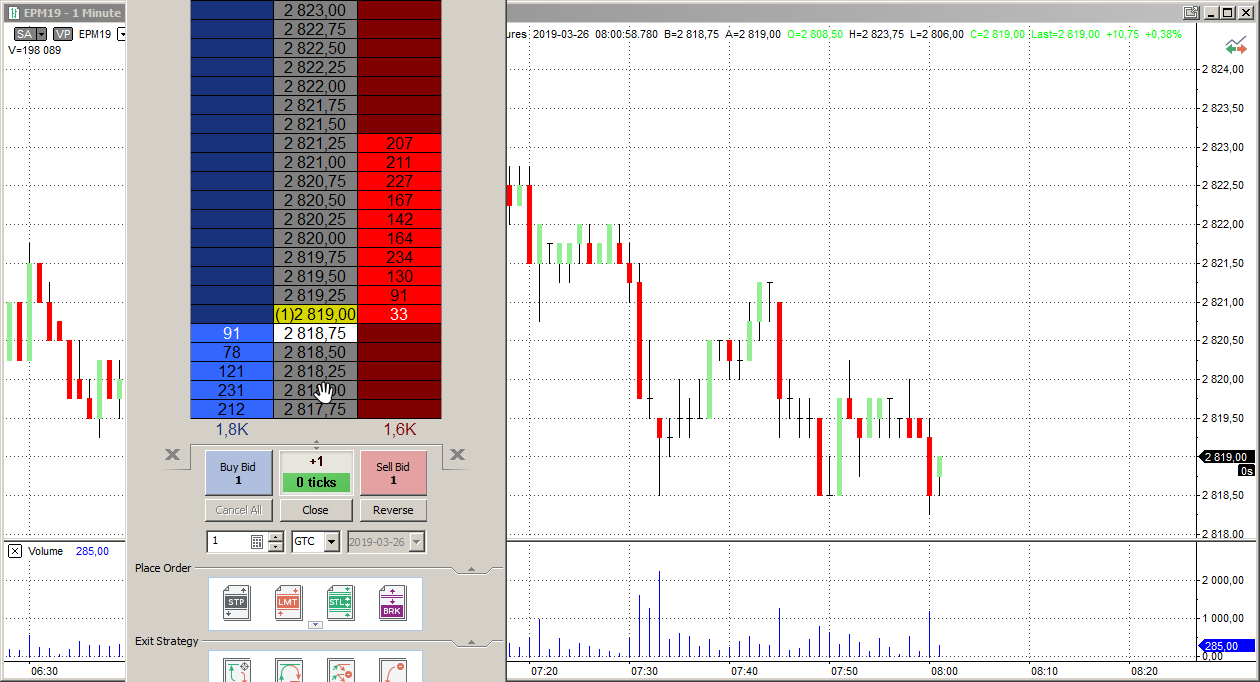This screenshot has width=1260, height=682.
Task: Click the second Exit Strategy icon with curved arrow
Action: coord(288,670)
